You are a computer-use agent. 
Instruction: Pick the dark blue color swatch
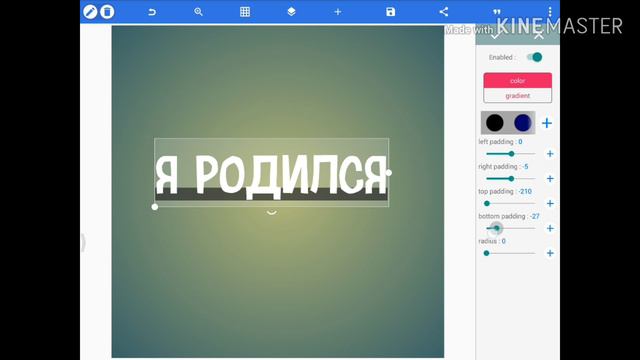pos(522,122)
